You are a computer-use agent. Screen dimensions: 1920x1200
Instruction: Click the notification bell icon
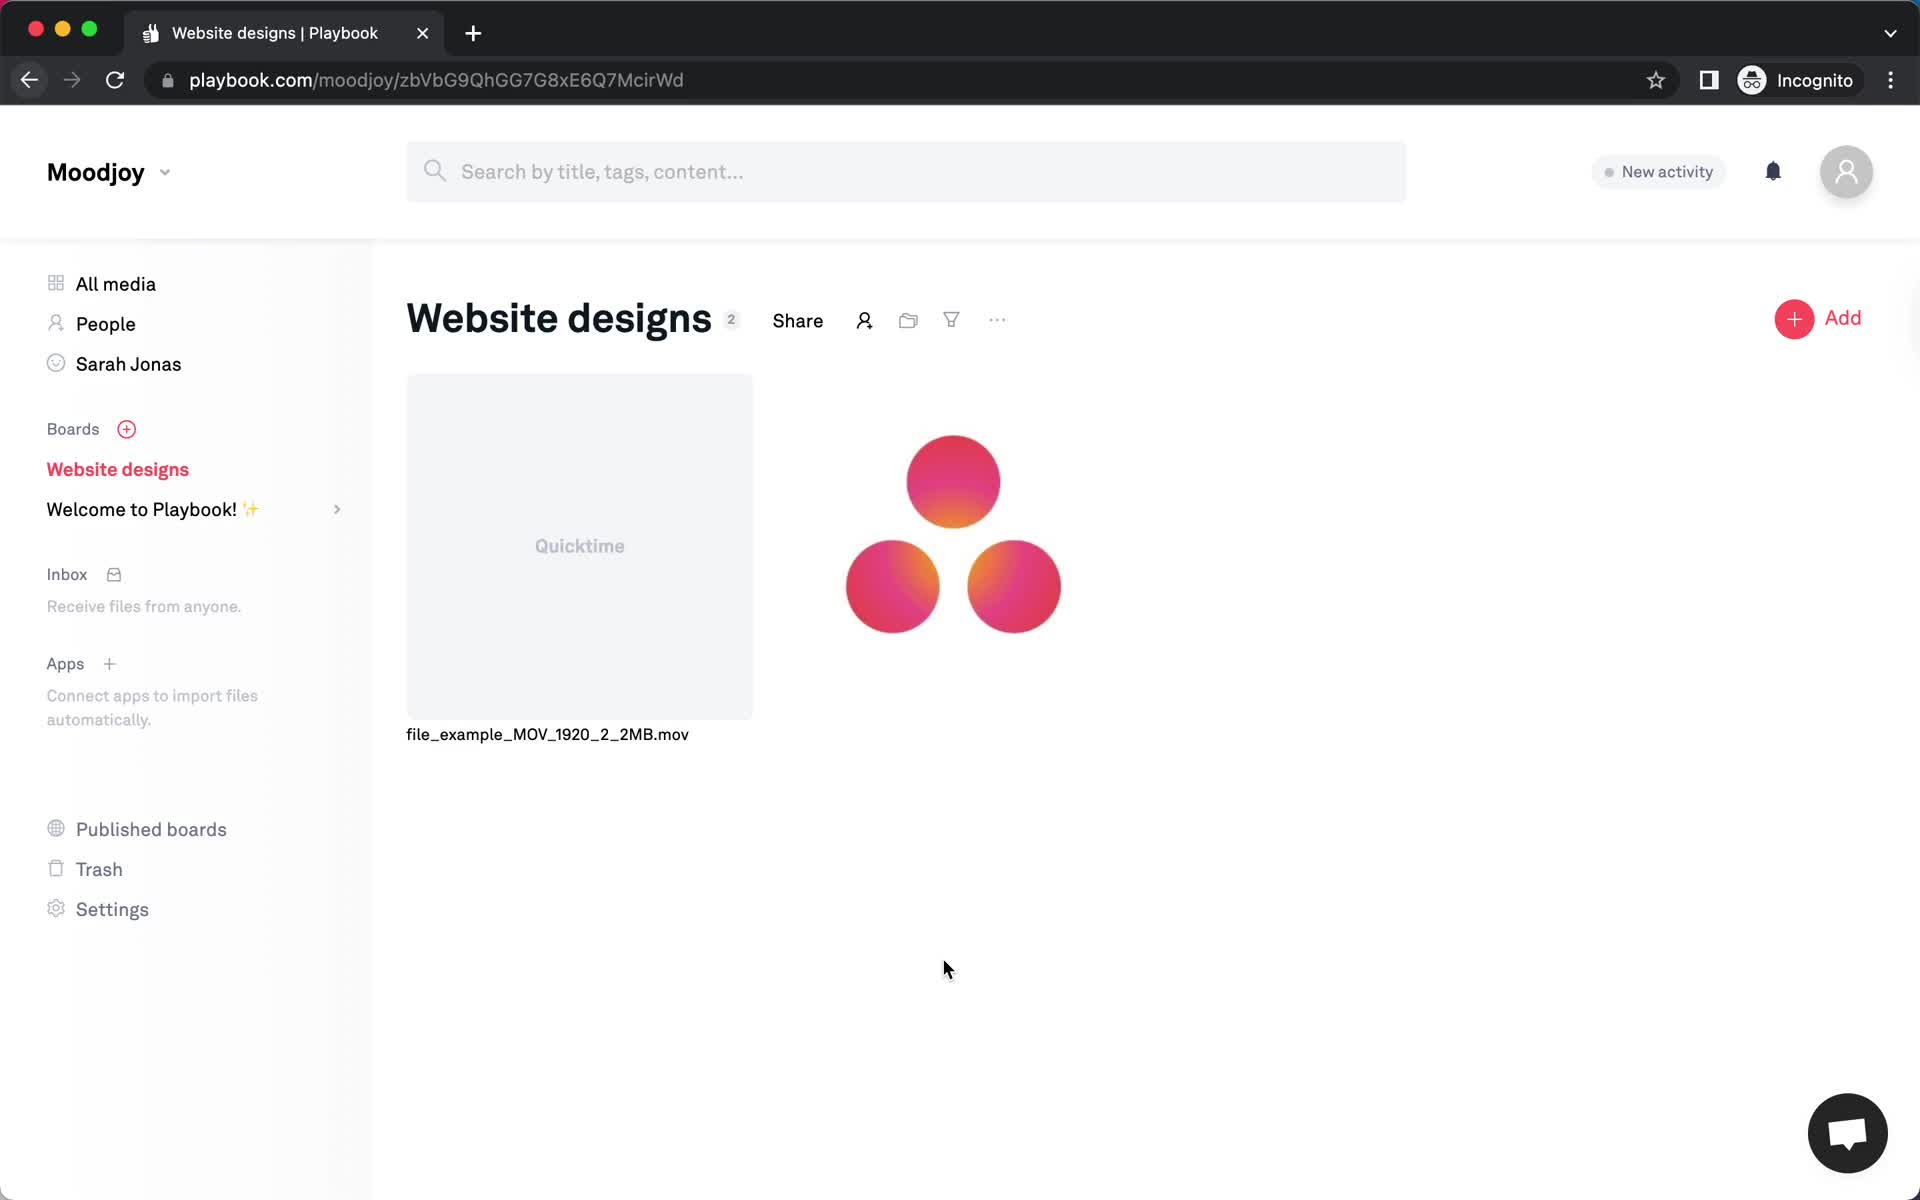[1773, 171]
